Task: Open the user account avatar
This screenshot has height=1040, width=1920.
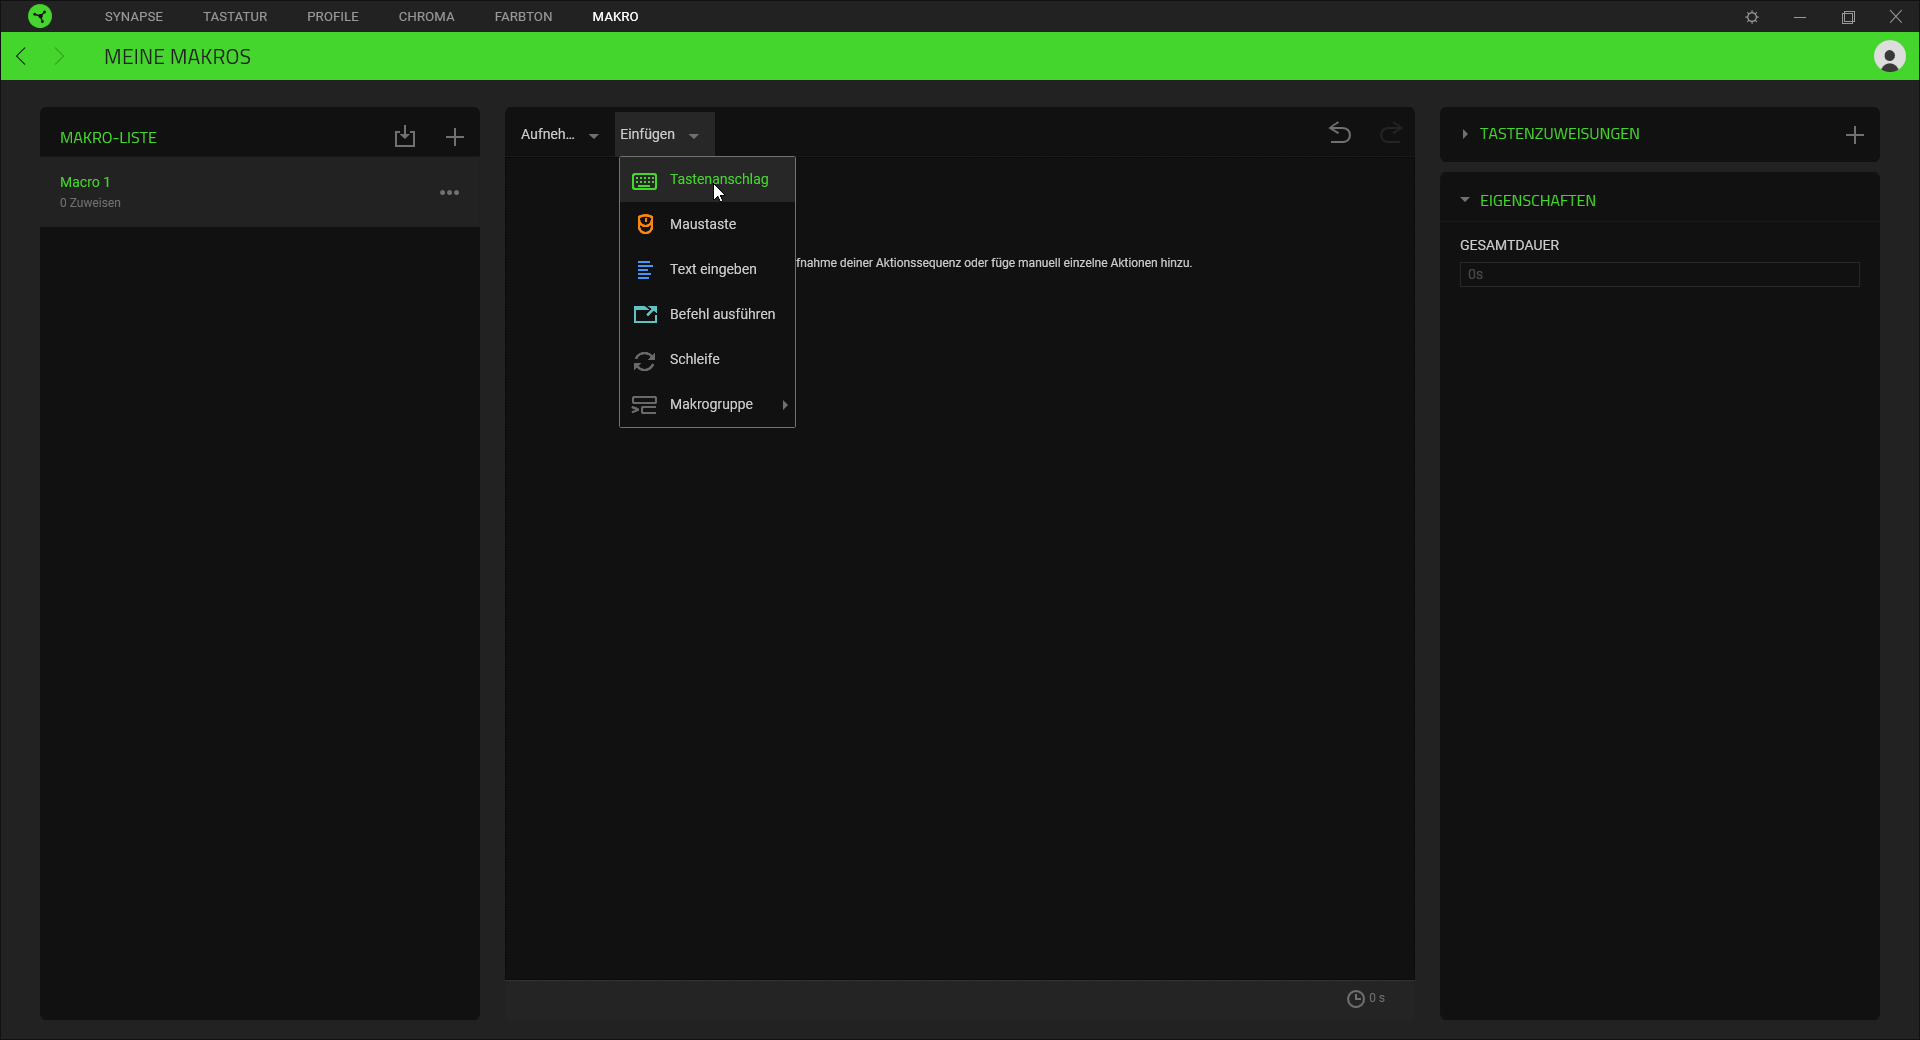Action: [1889, 57]
